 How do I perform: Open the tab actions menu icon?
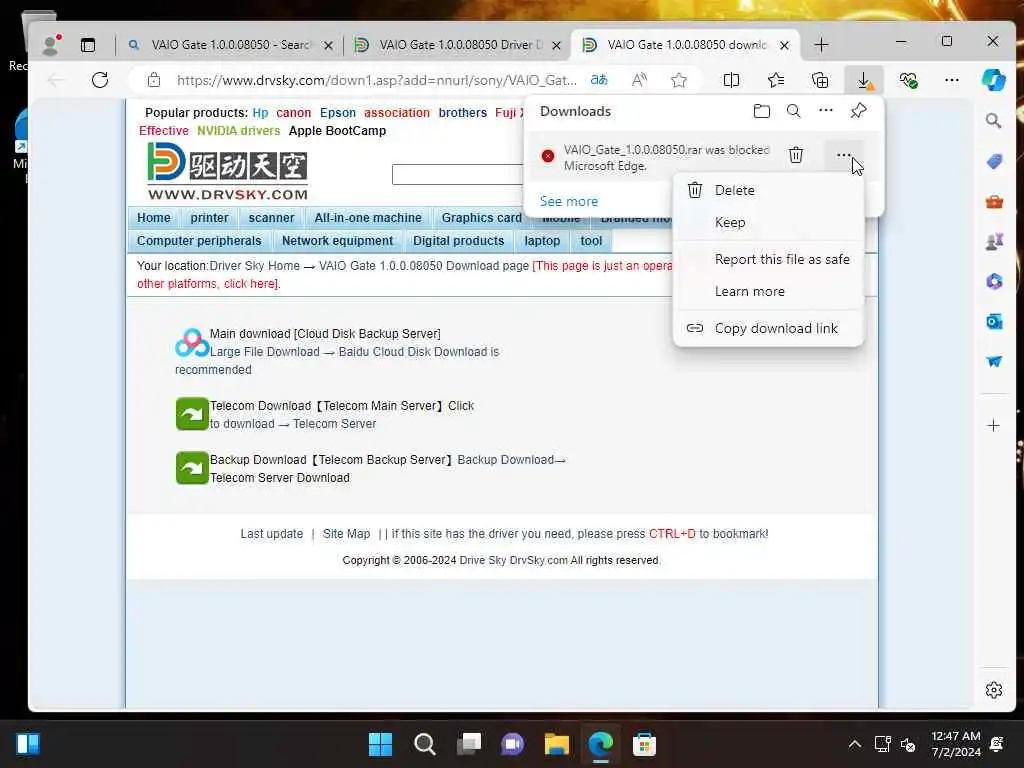[88, 45]
